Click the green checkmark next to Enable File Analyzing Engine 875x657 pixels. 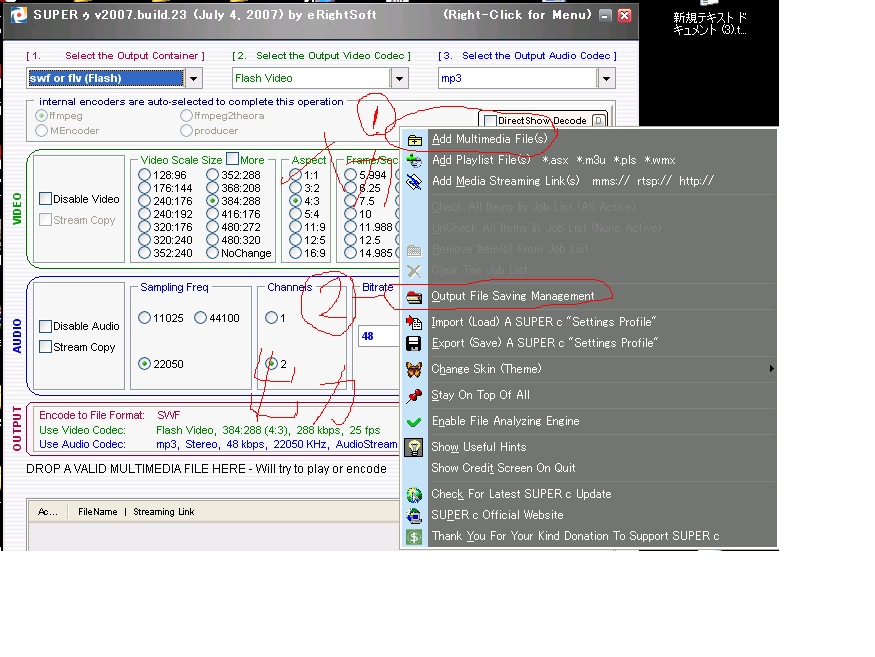[414, 422]
